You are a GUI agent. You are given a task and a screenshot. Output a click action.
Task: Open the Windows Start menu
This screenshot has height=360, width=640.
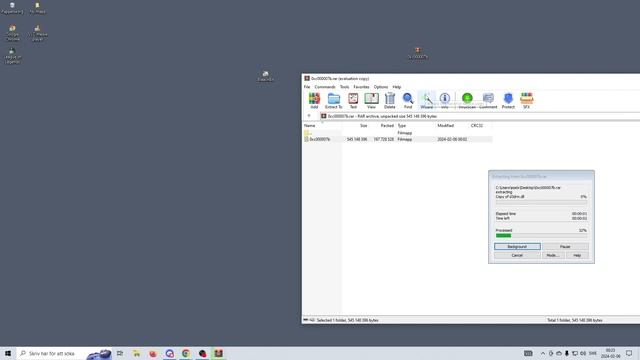8,353
